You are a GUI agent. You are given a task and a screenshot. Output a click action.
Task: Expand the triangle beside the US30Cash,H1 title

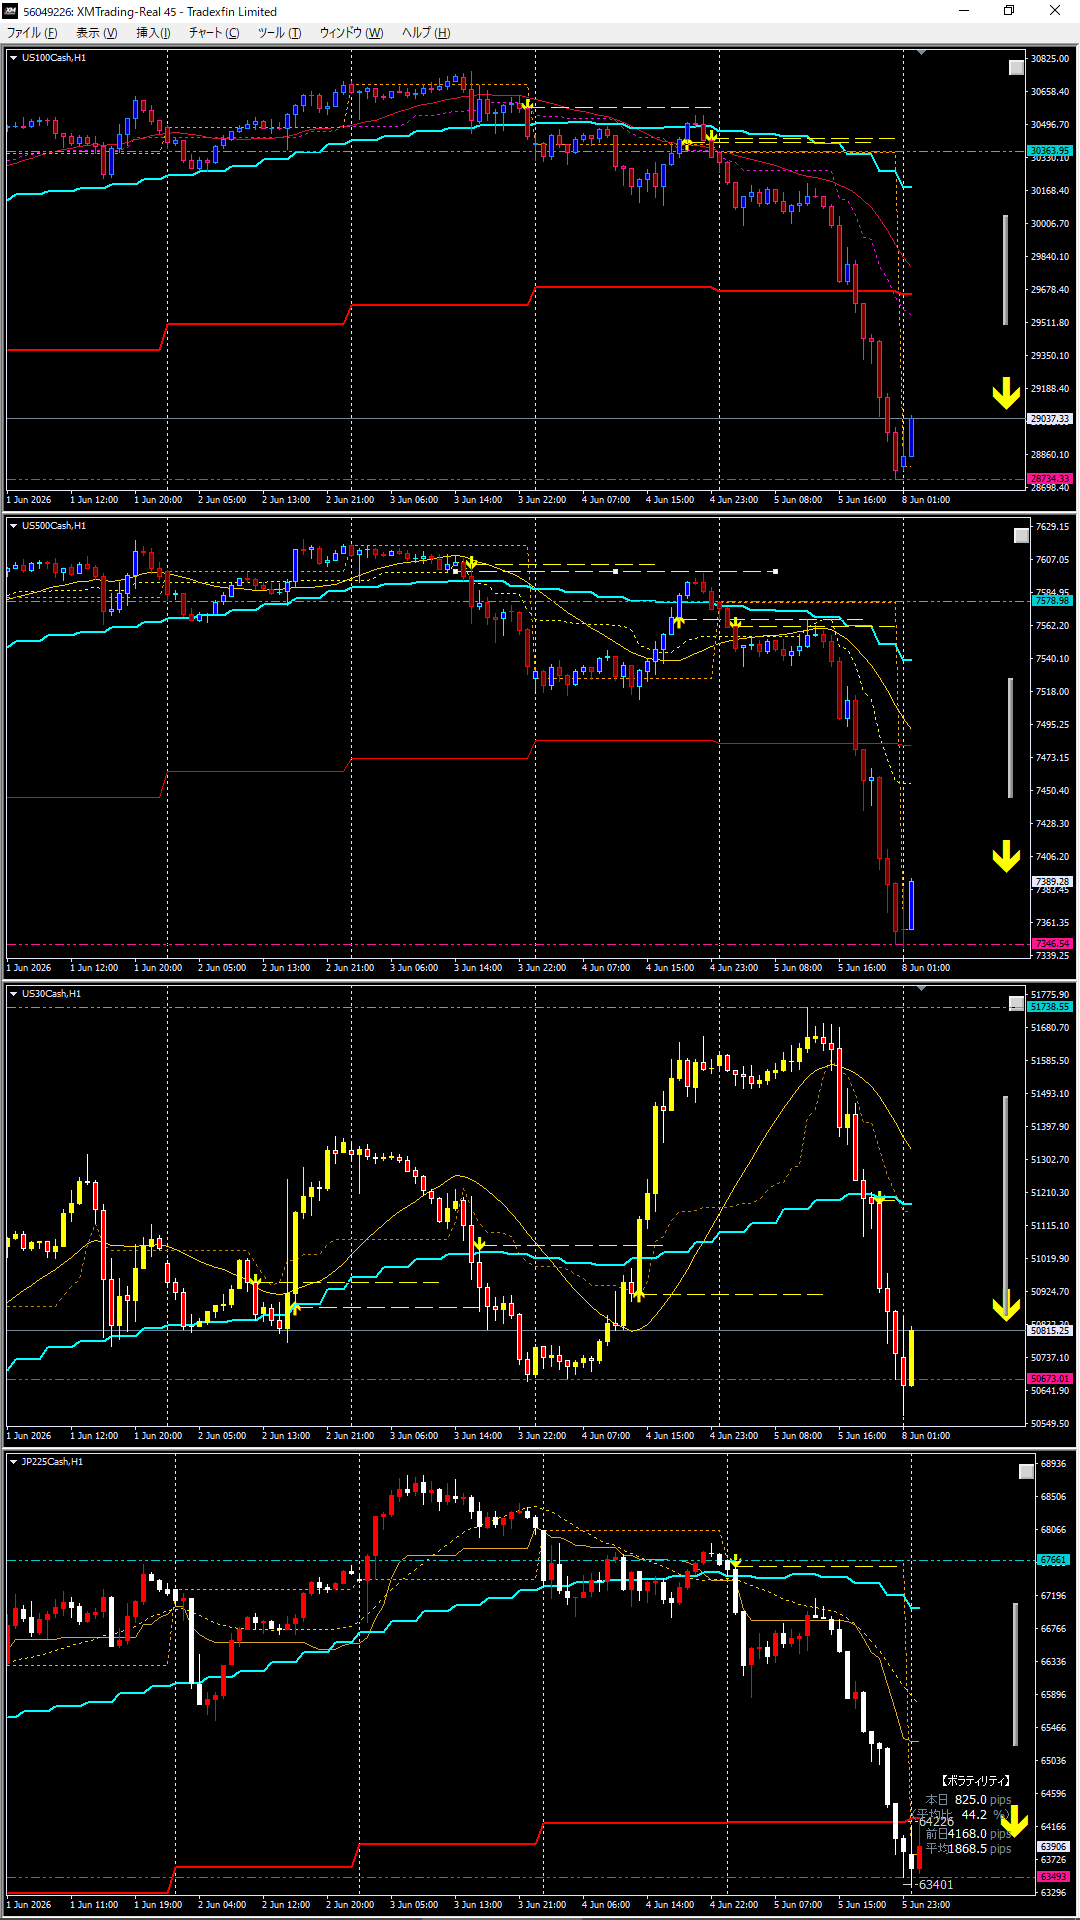[13, 994]
